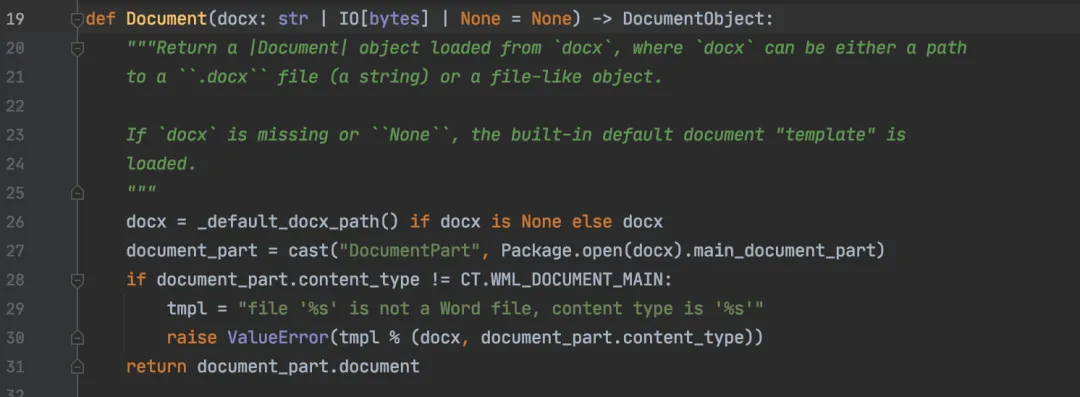
Task: Fold the docstring starting at line 20
Action: [77, 48]
